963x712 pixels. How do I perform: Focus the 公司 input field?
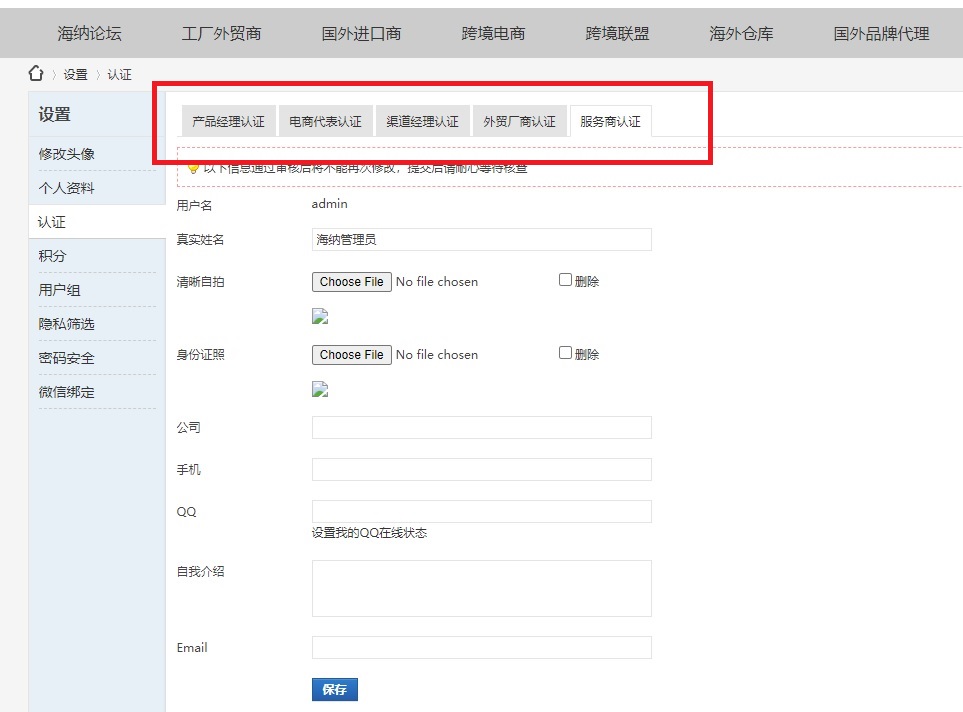pos(481,428)
